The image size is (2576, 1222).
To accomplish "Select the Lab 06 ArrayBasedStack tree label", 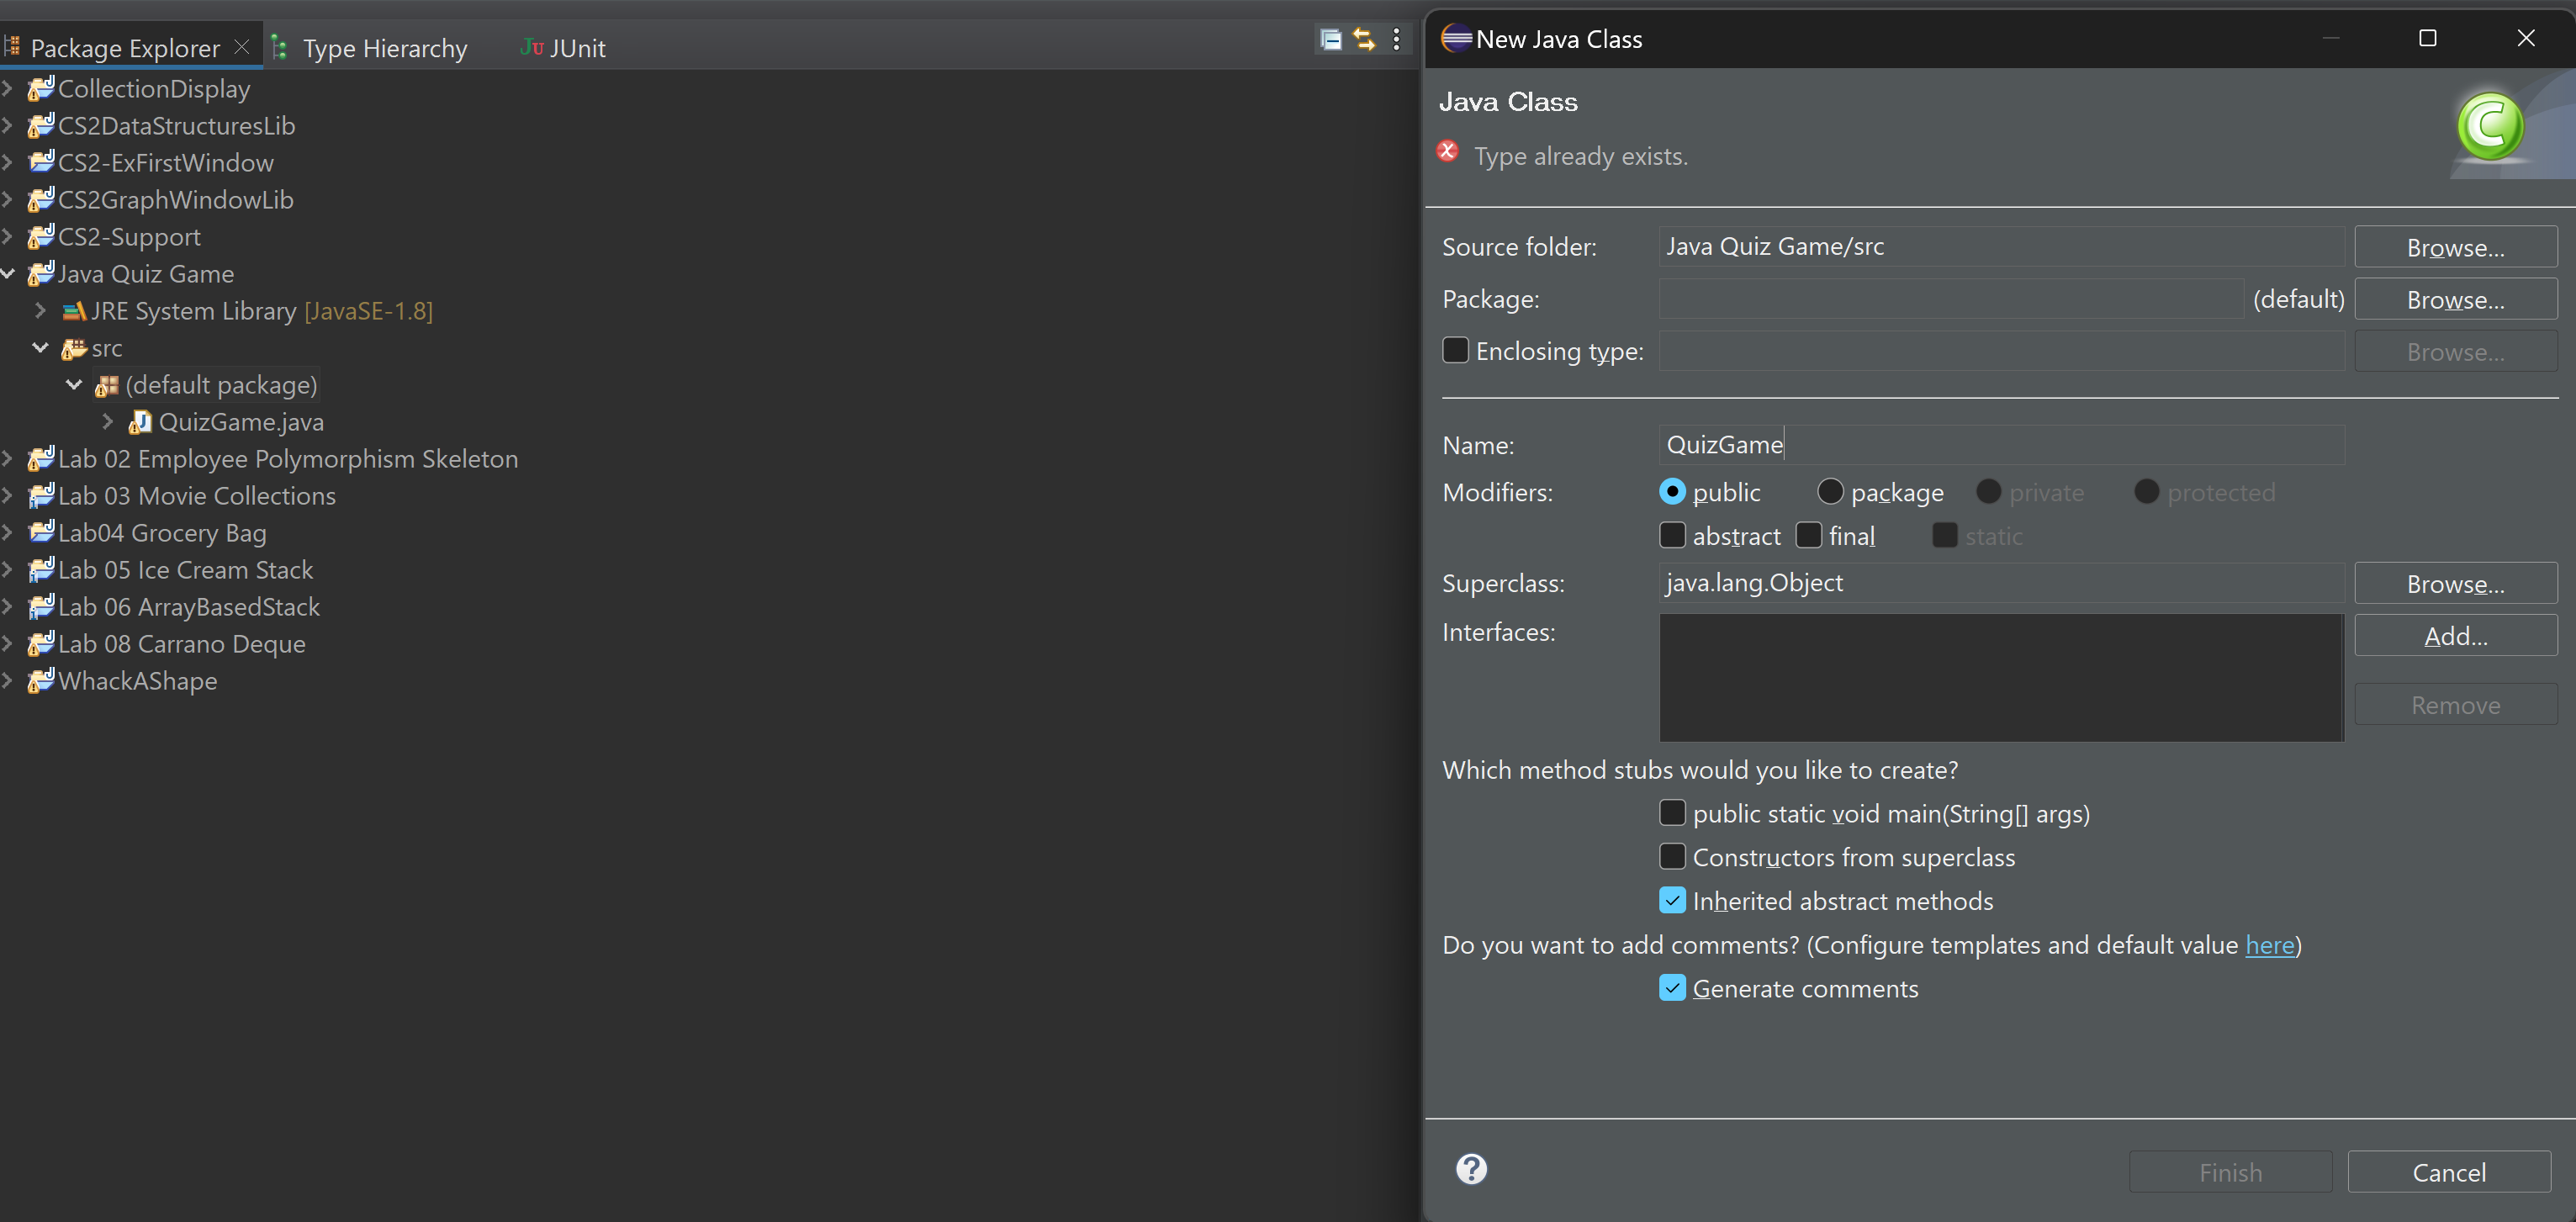I will pos(189,606).
